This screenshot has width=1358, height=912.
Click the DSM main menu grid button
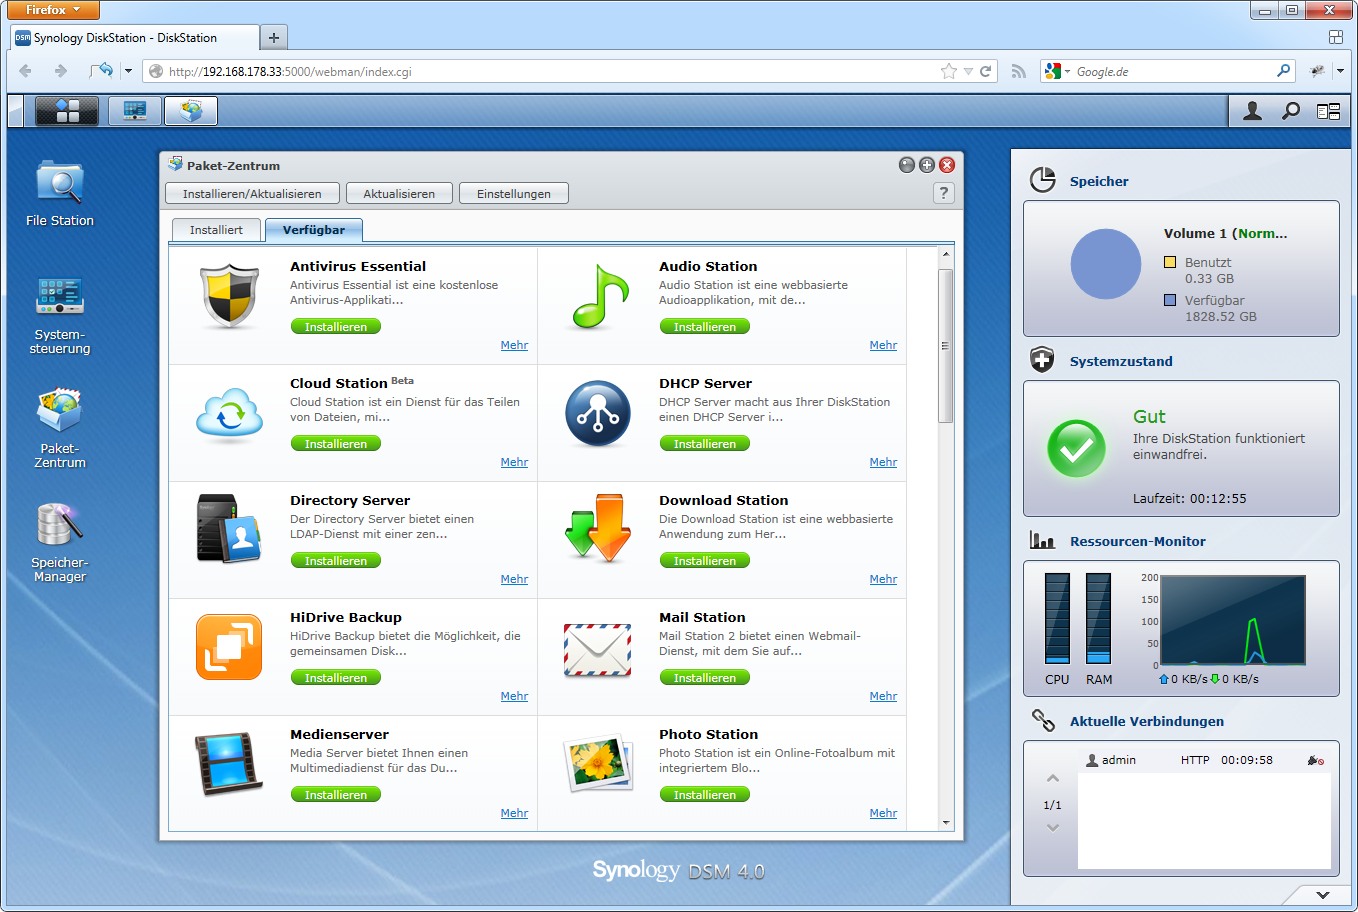[67, 111]
